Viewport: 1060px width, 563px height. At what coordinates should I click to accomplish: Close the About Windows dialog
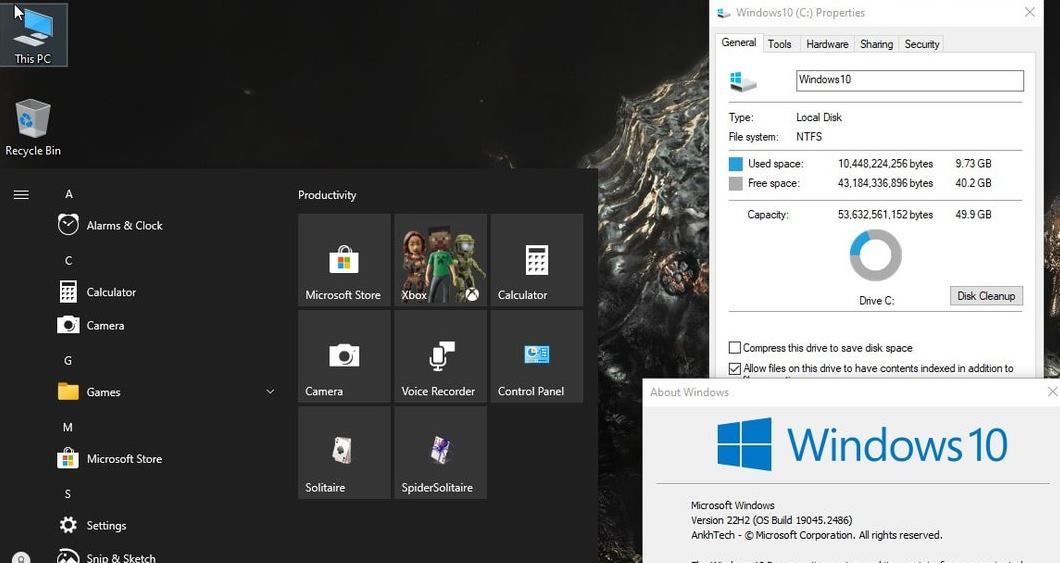pyautogui.click(x=1052, y=392)
